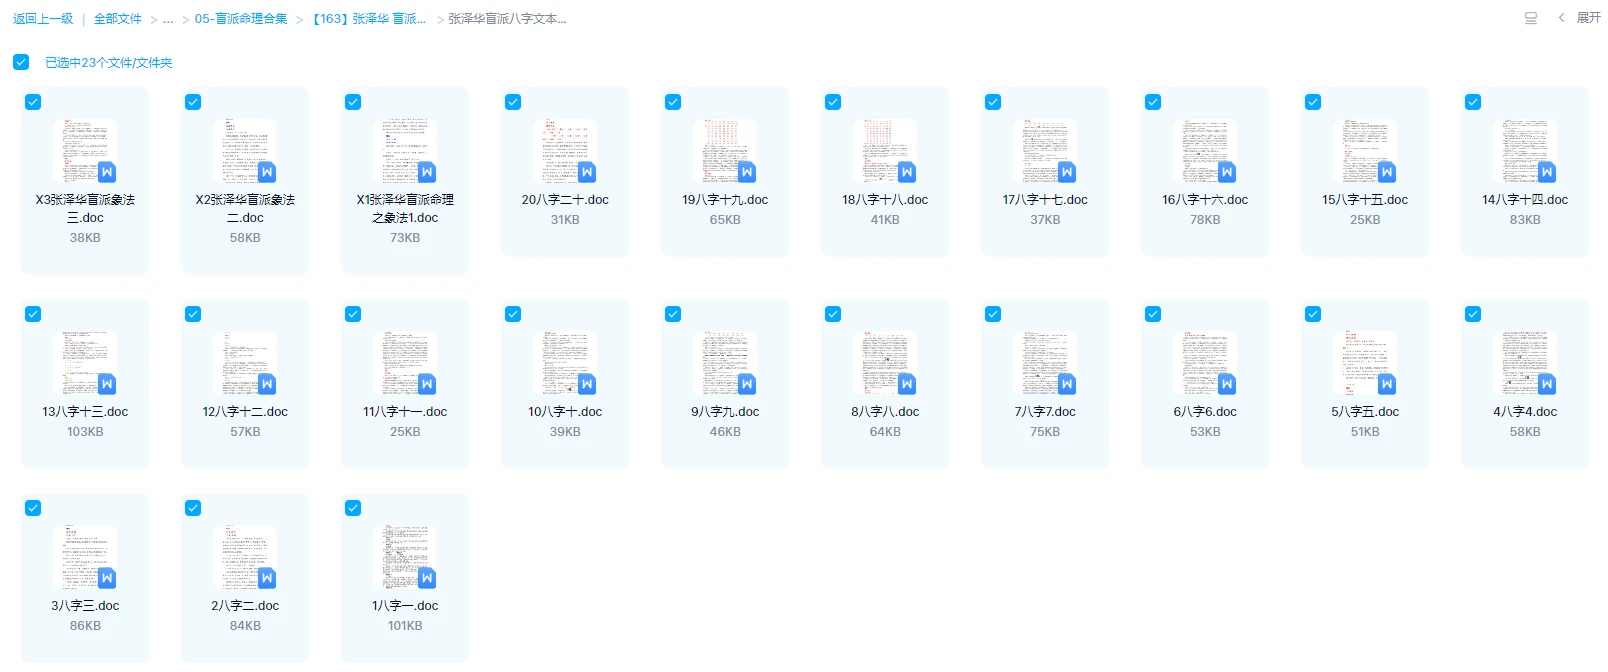Open the 20八字二十.doc document icon
The width and height of the screenshot is (1608, 672).
click(565, 151)
